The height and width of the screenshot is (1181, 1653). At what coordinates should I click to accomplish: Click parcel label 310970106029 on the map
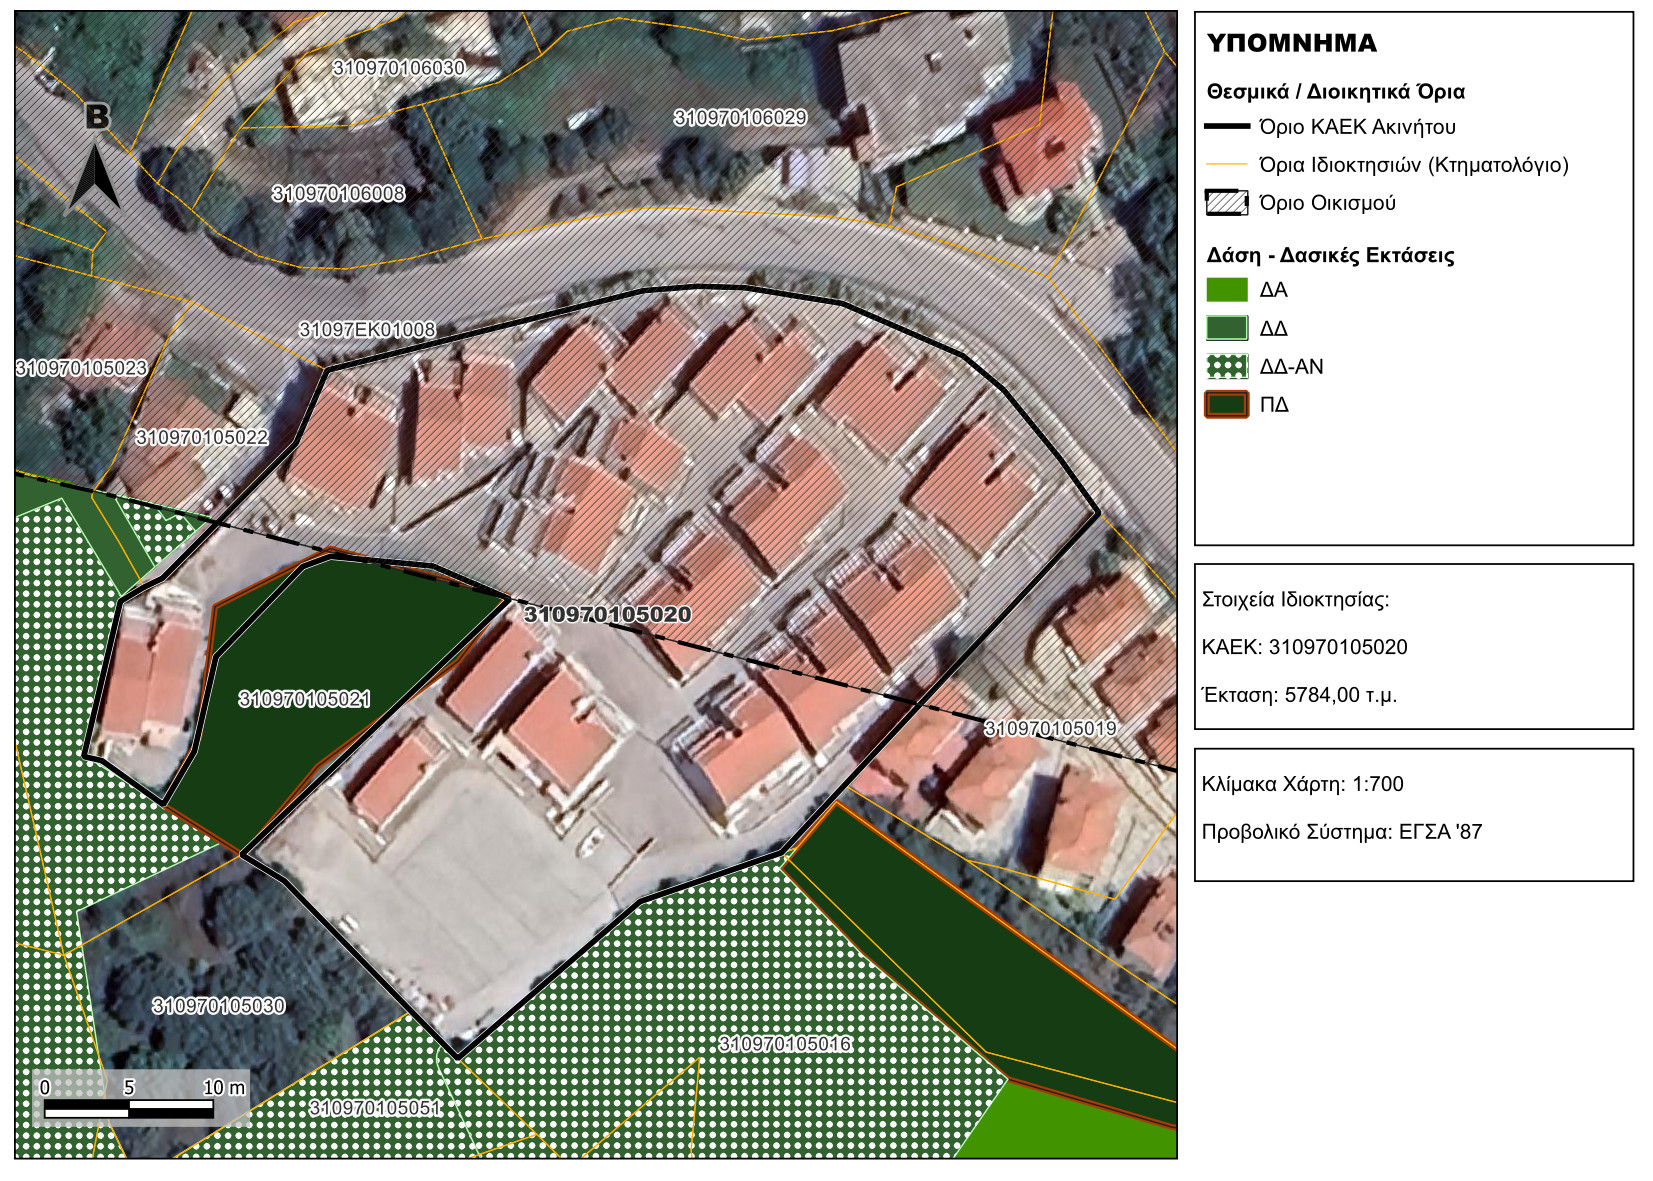[740, 118]
